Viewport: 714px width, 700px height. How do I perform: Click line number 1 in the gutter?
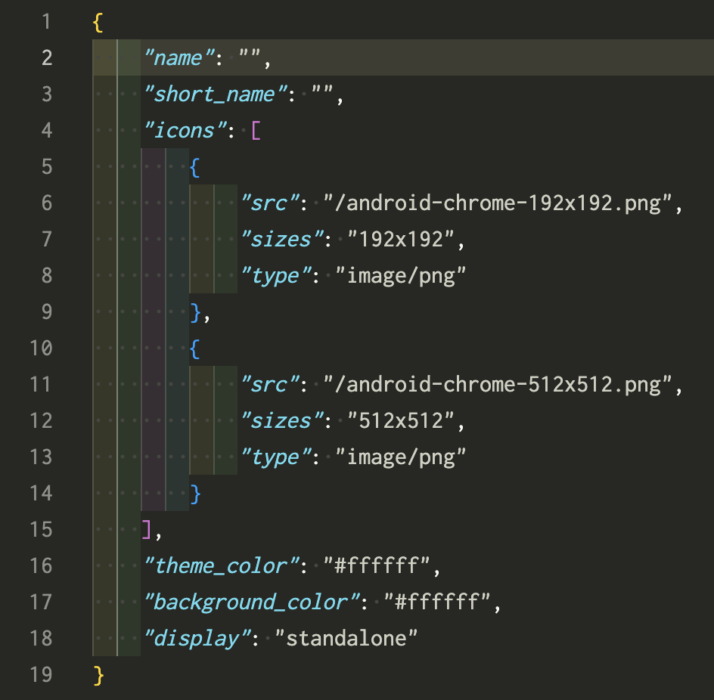[46, 21]
